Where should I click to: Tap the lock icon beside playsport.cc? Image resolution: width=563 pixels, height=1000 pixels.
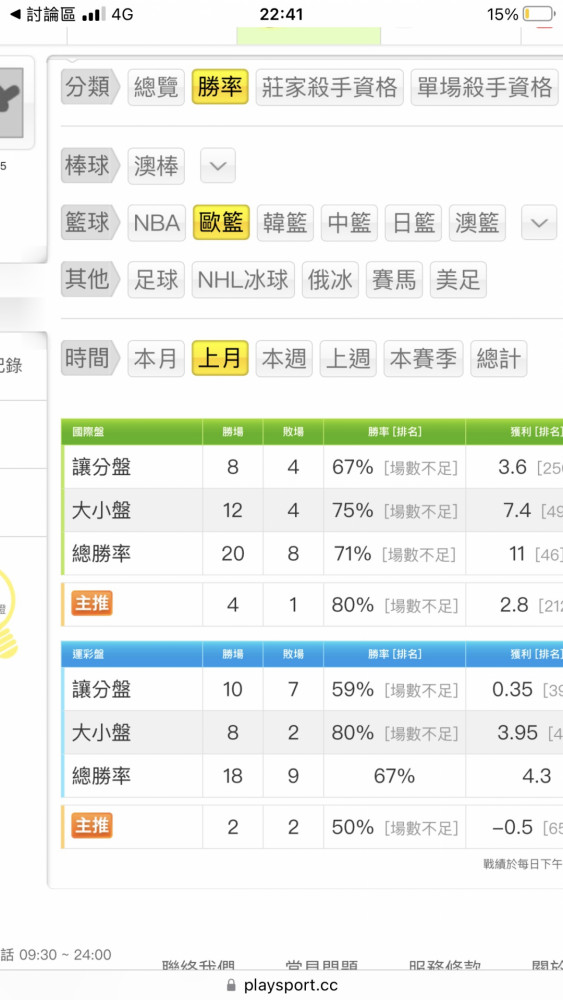point(231,985)
